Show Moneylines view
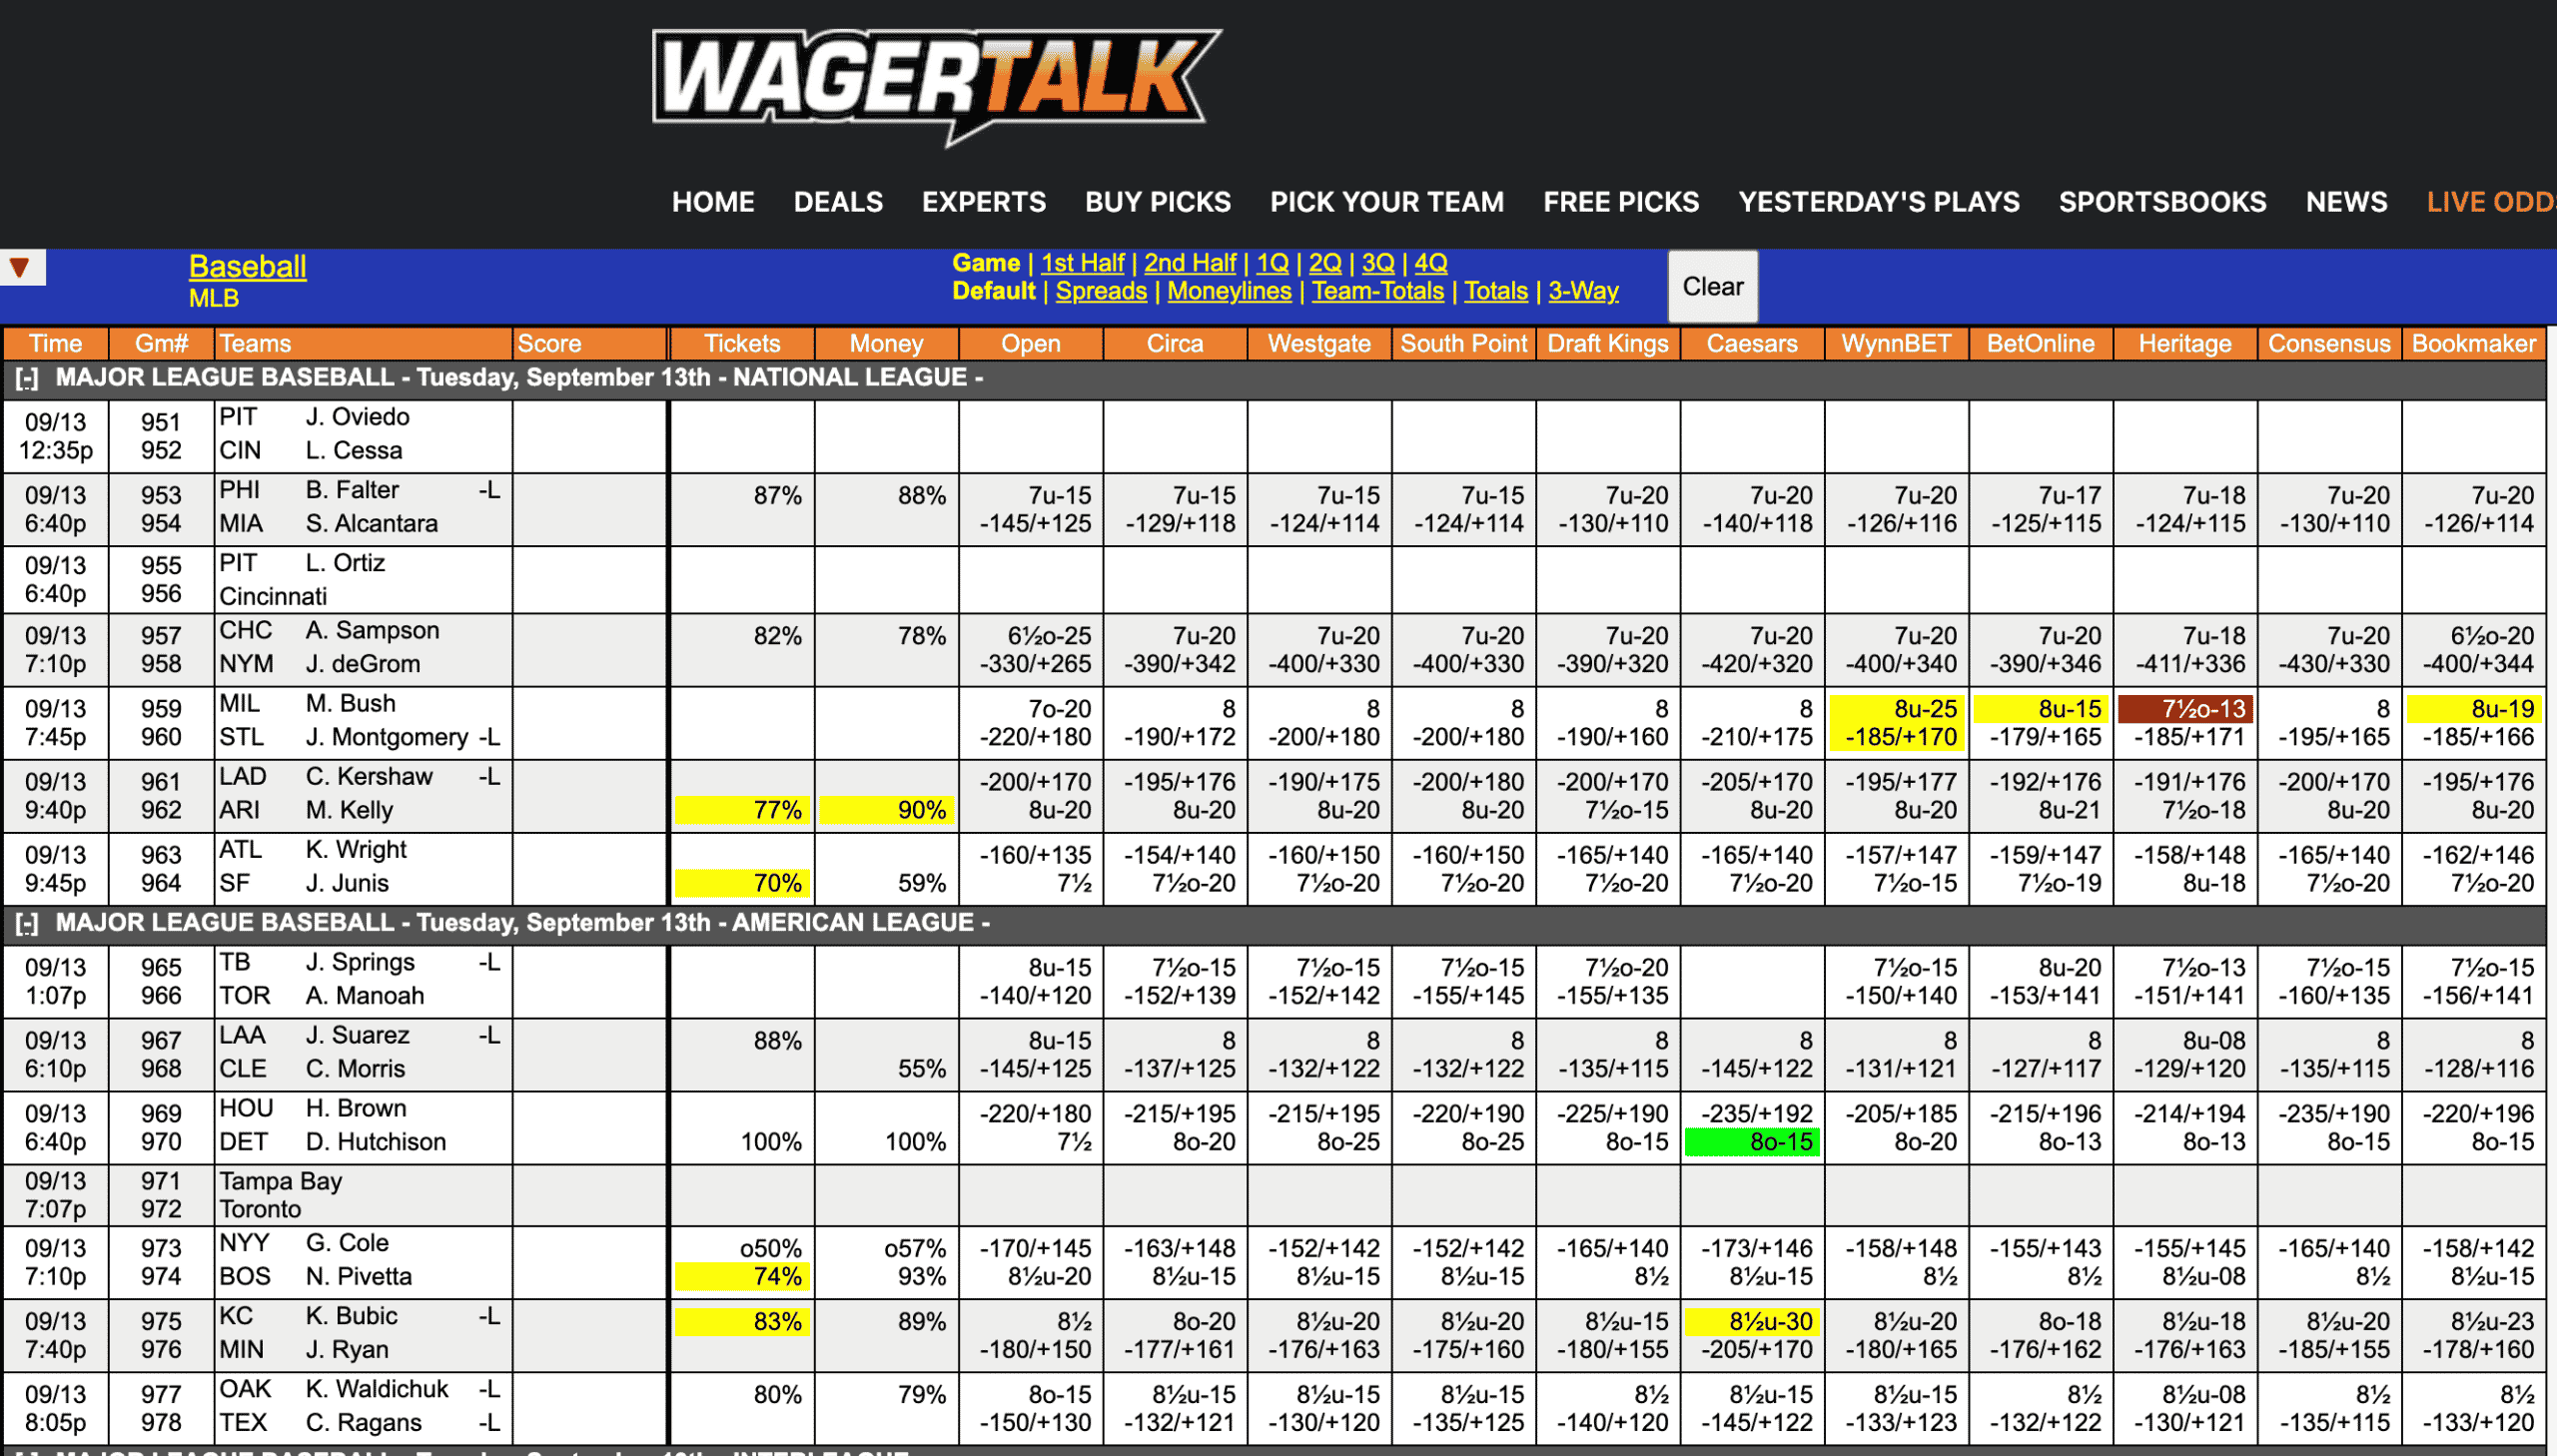This screenshot has height=1456, width=2557. [x=1229, y=291]
